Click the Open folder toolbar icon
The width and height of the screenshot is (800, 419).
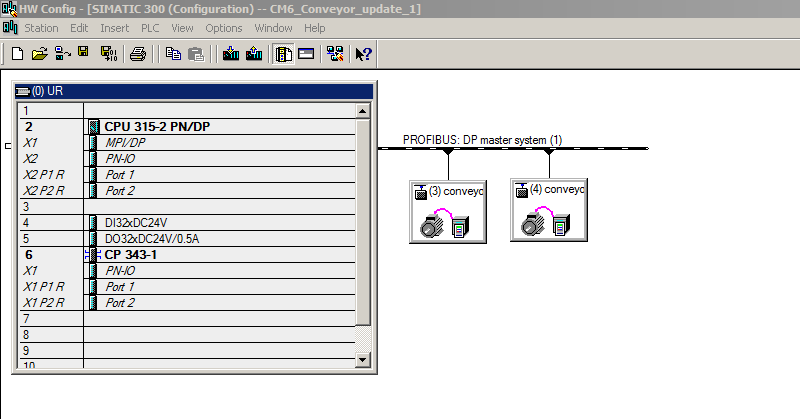point(40,54)
